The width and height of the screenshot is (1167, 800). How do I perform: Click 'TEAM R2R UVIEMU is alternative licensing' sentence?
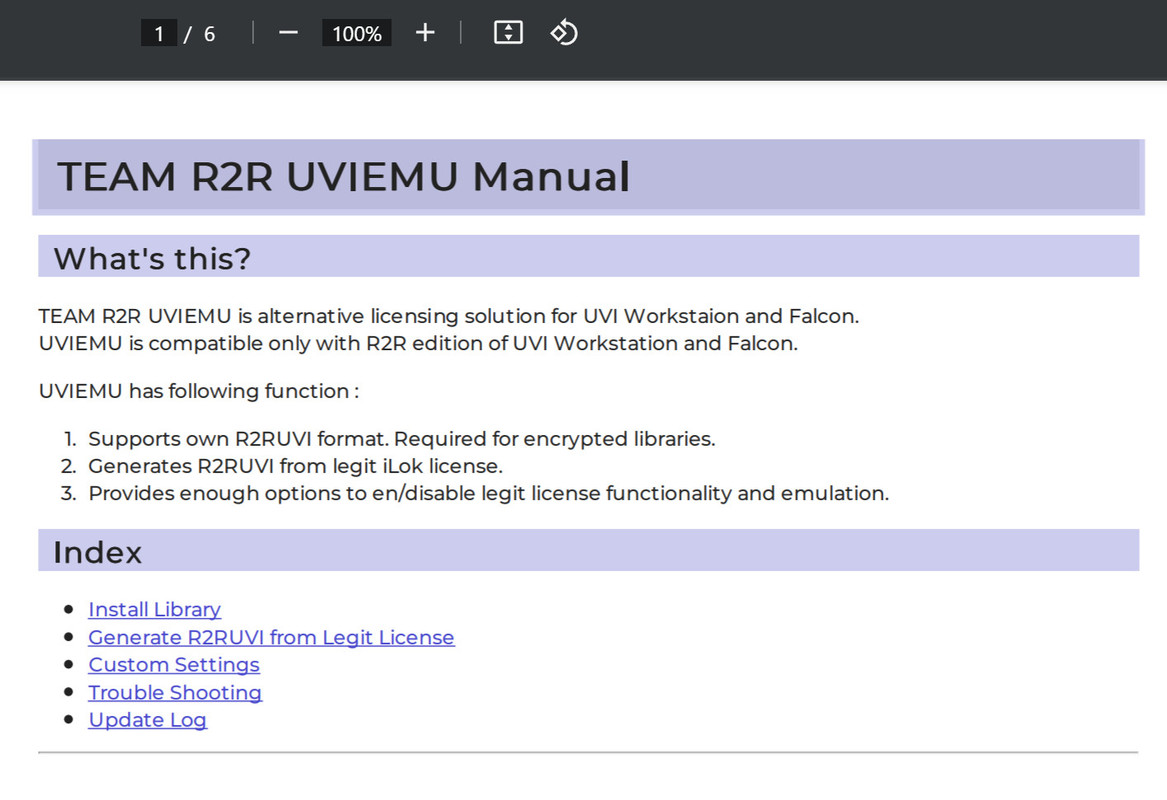449,316
